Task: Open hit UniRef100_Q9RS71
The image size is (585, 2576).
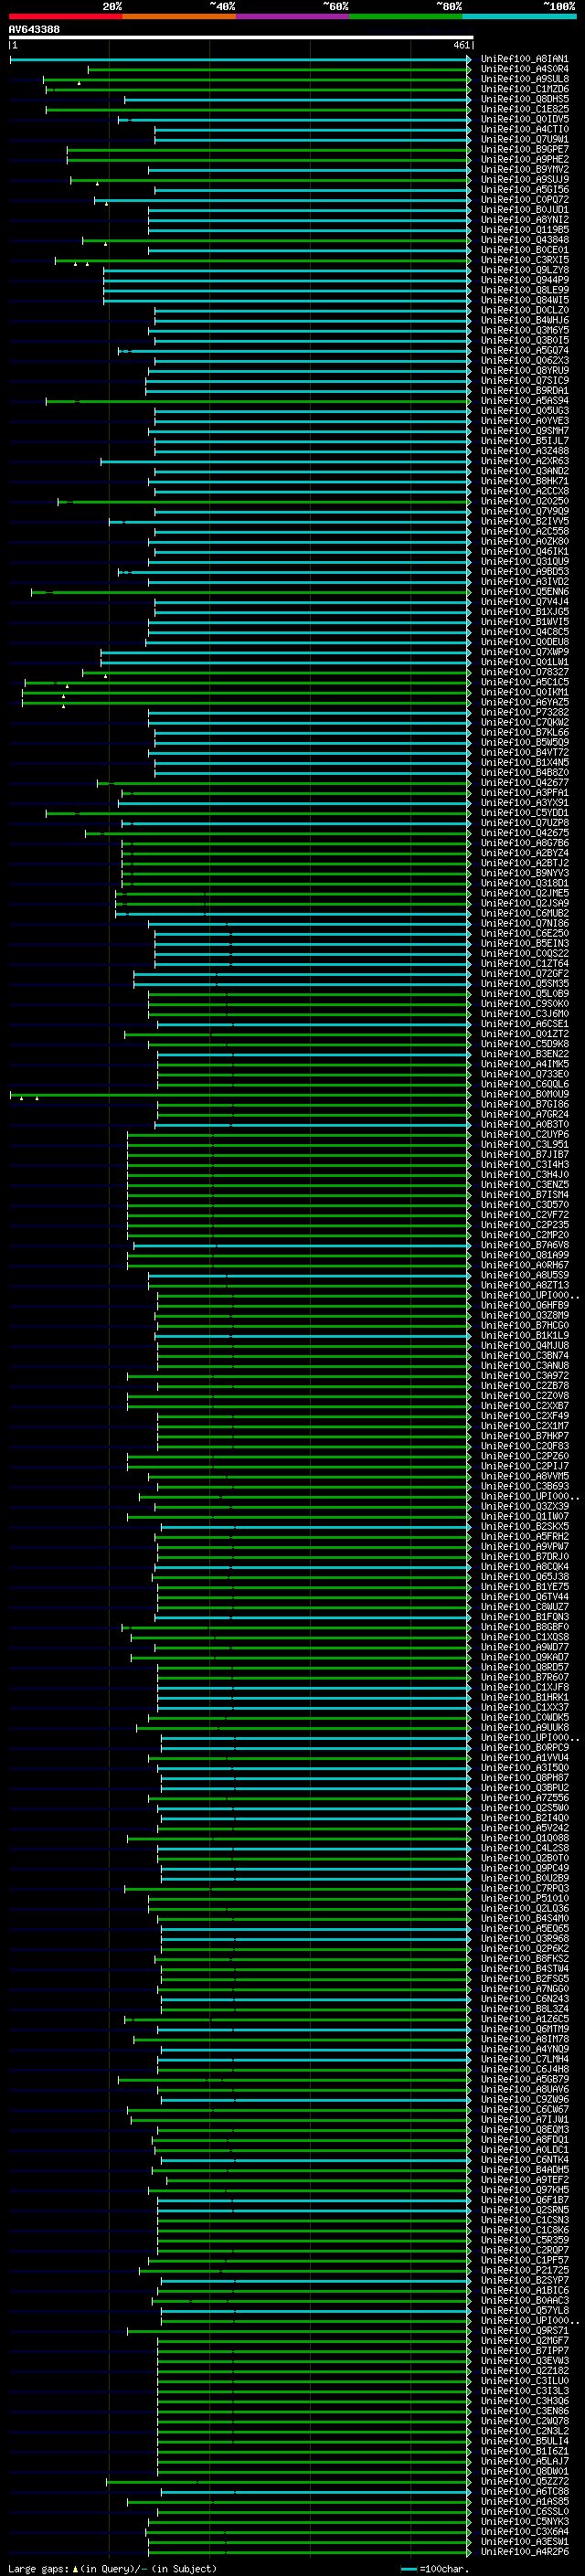Action: click(x=524, y=2331)
